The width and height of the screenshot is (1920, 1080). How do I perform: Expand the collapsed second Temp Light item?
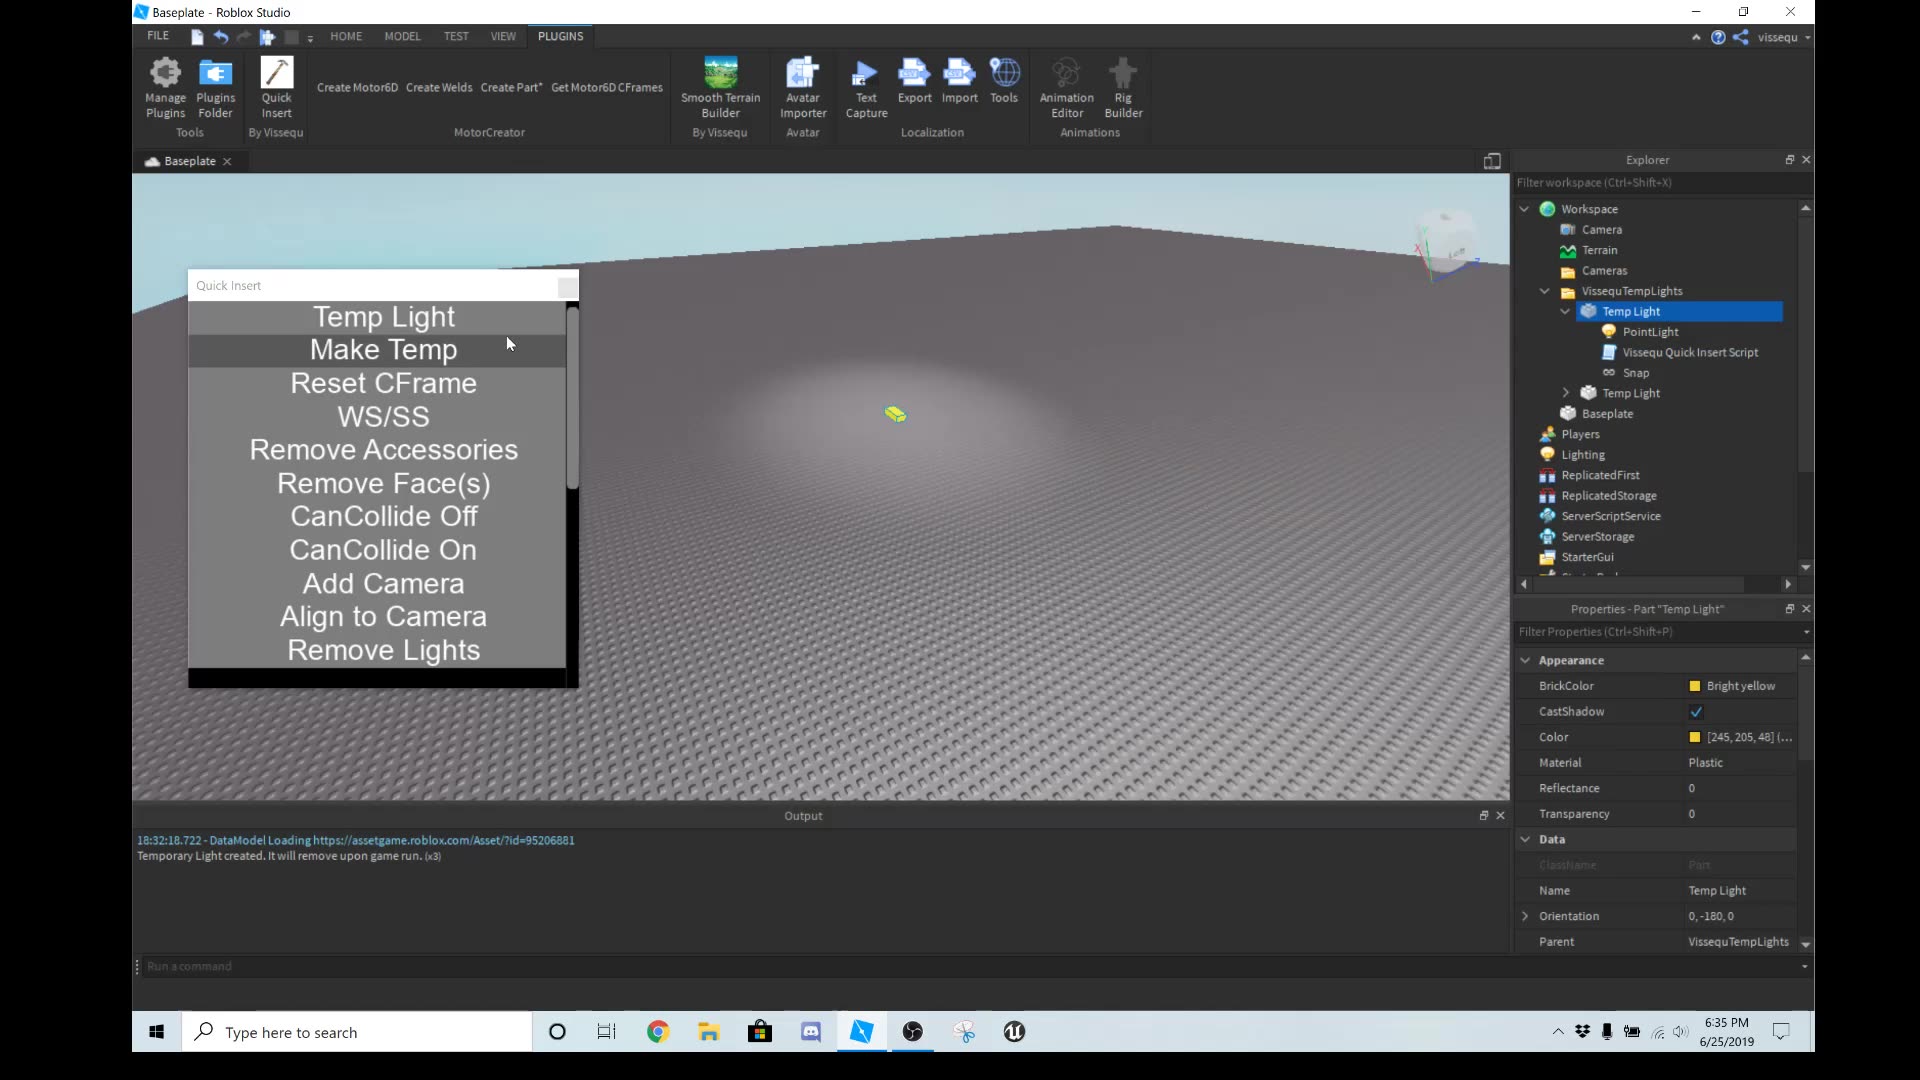[1566, 393]
